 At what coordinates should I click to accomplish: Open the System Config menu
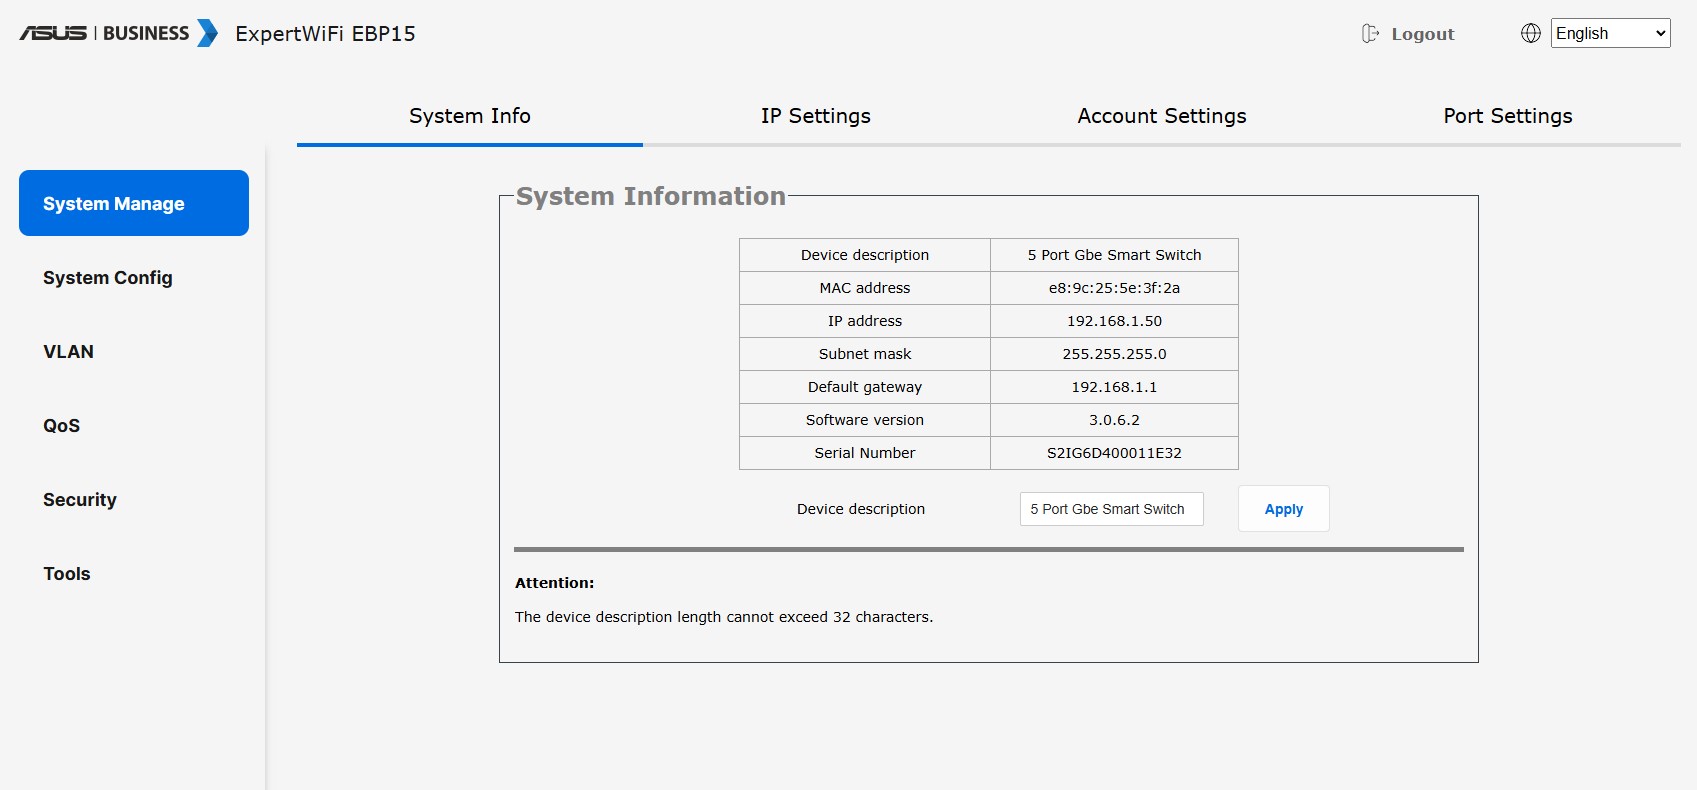pos(108,278)
